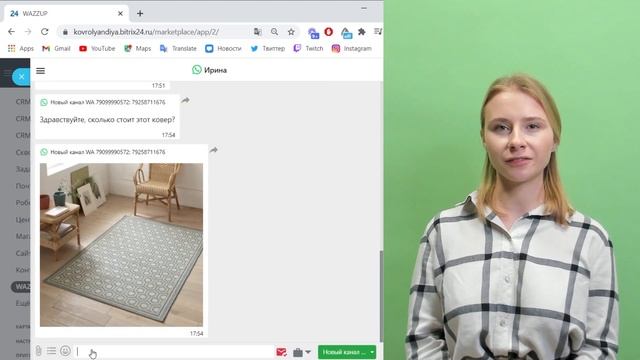This screenshot has width=640, height=360.
Task: Select the WAZZUP item in left sidebar
Action: click(x=21, y=287)
